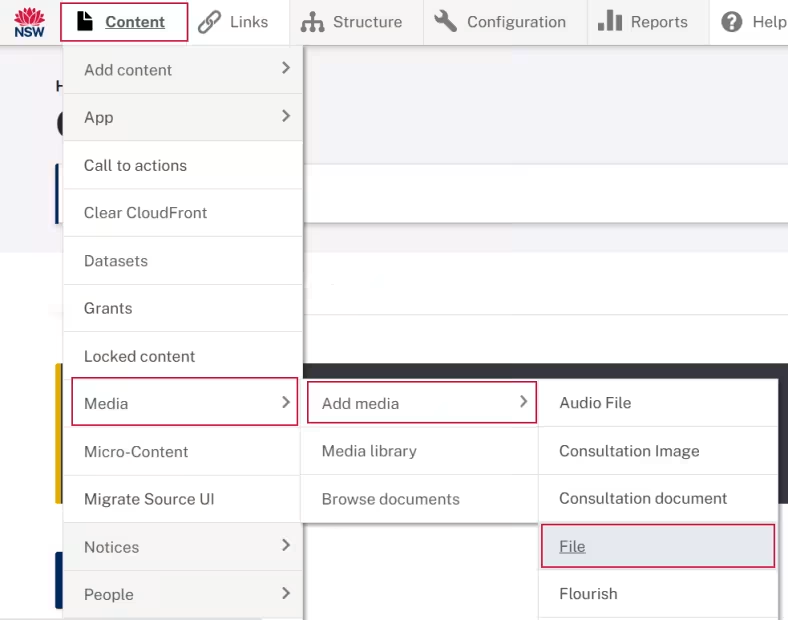Viewport: 788px width, 620px height.
Task: Expand the Add content submenu arrow
Action: [x=285, y=68]
